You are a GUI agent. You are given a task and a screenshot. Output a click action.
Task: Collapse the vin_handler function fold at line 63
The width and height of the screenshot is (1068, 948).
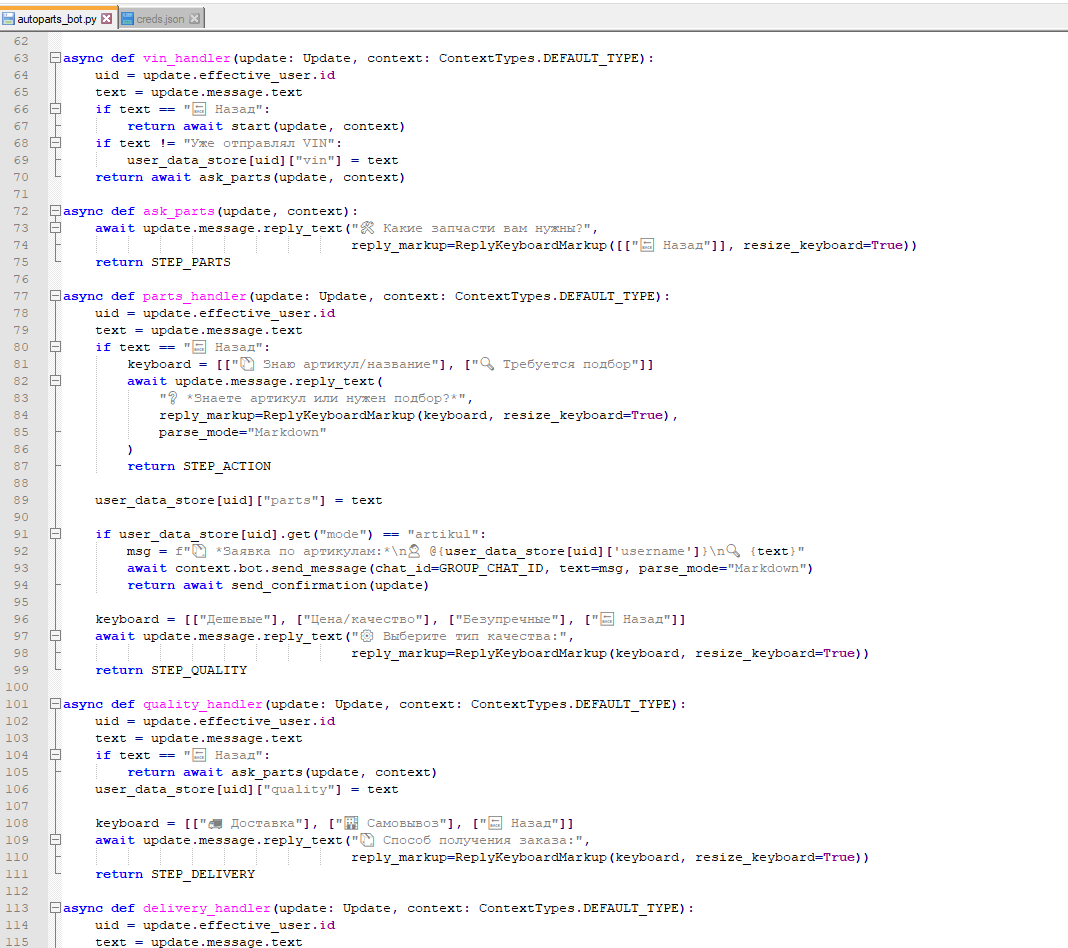coord(55,58)
